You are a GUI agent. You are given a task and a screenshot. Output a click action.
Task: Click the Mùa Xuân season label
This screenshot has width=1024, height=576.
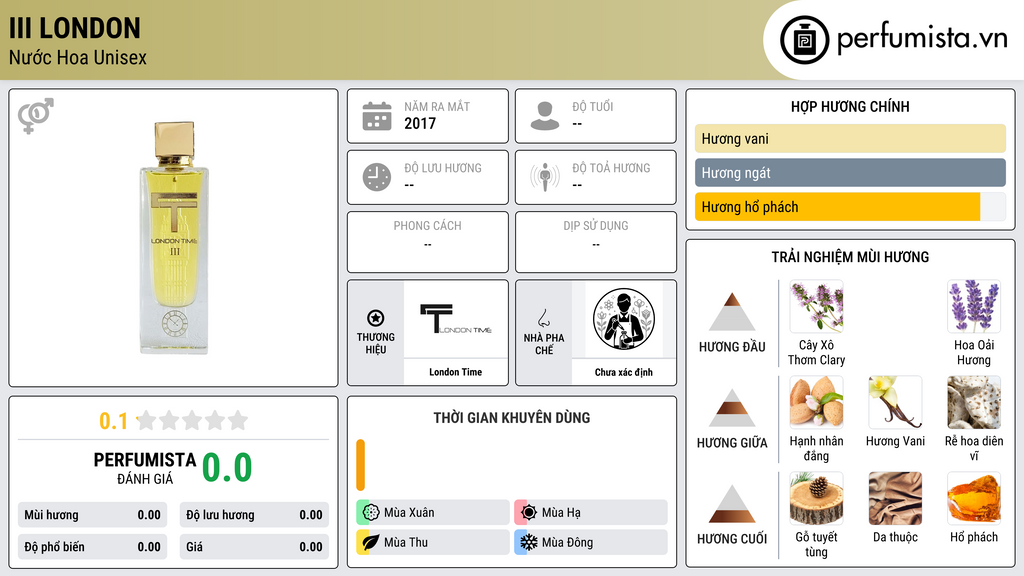coord(409,513)
